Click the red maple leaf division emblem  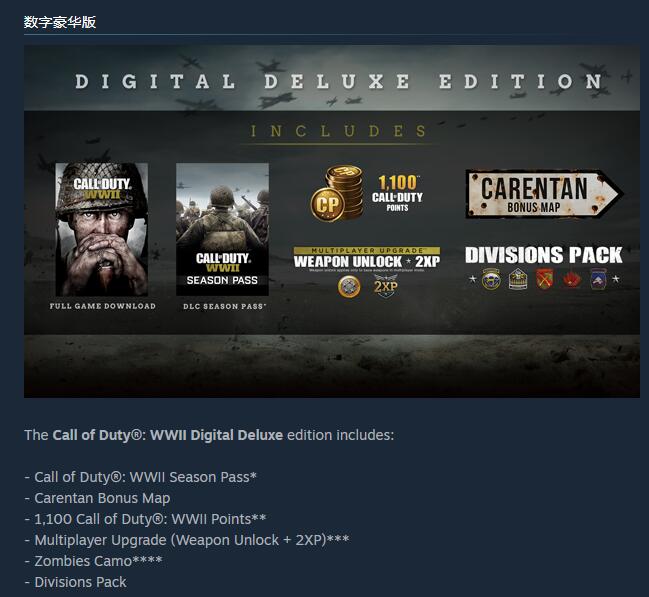[572, 280]
